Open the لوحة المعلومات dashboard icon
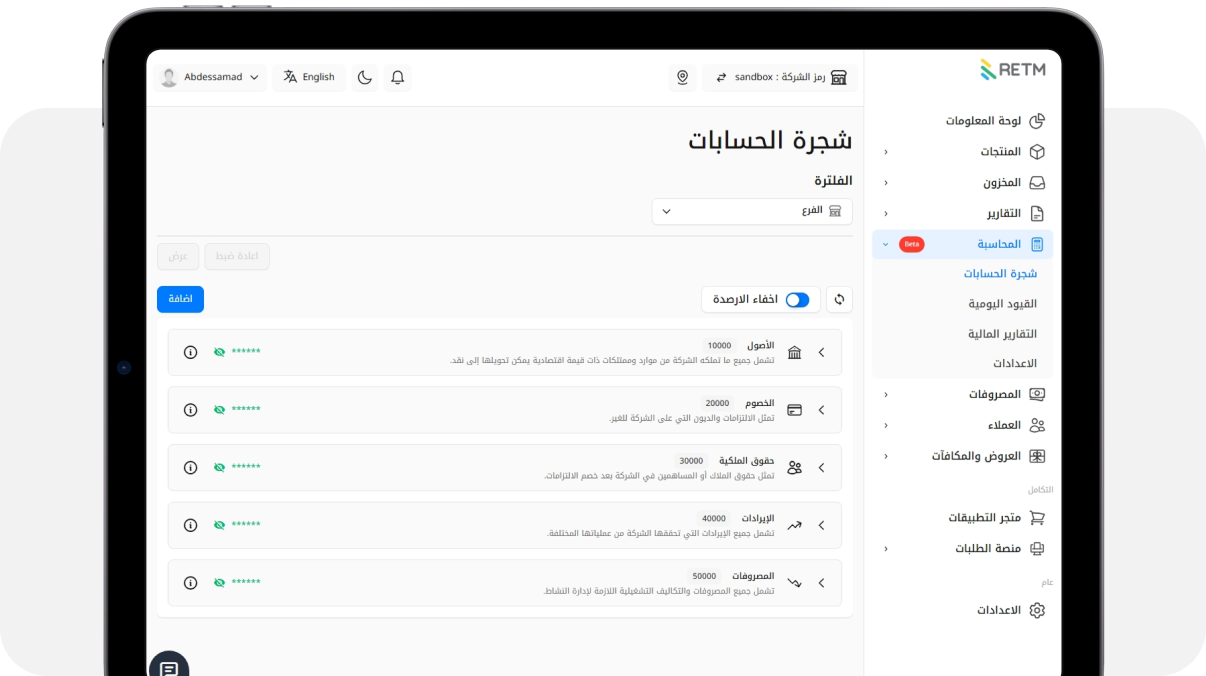The height and width of the screenshot is (676, 1206). (1037, 121)
